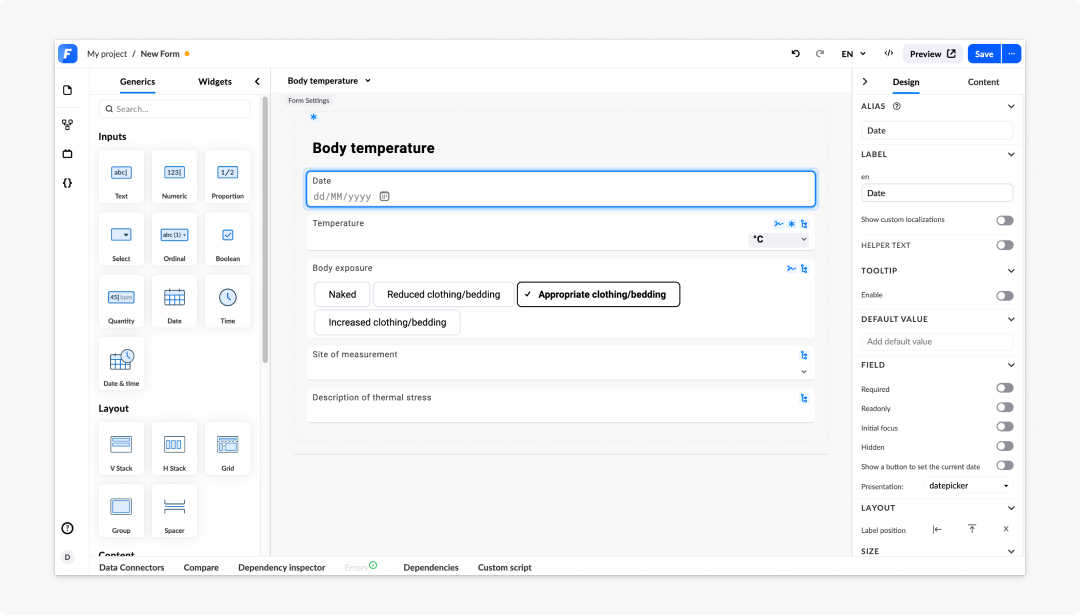Viewport: 1080px width, 615px height.
Task: Select the Quantity input widget
Action: coord(121,301)
